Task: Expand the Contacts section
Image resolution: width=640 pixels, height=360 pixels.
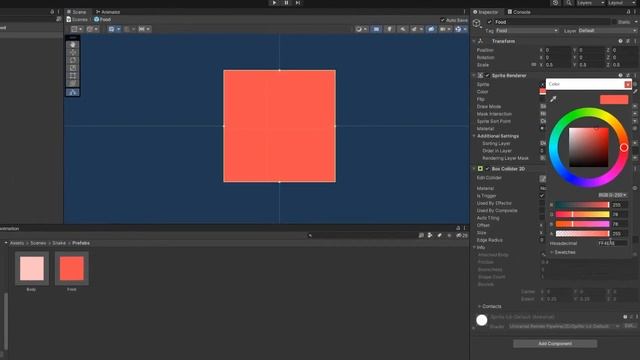Action: [x=479, y=306]
